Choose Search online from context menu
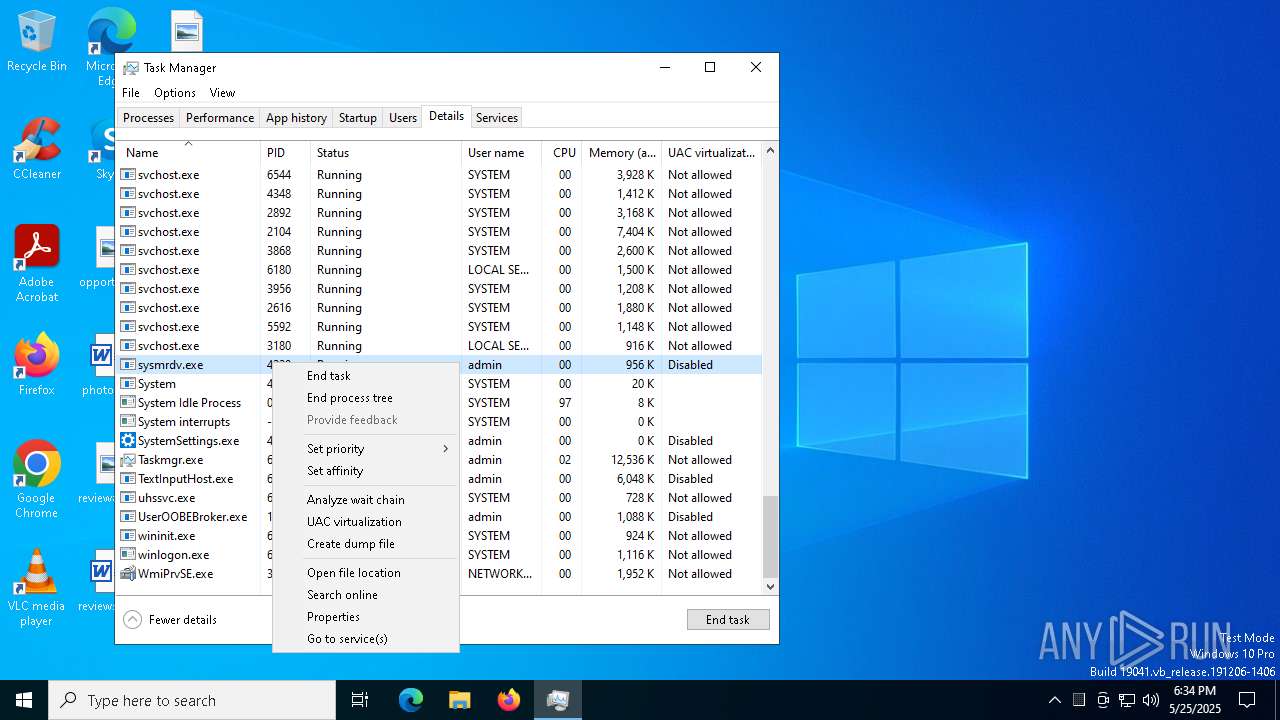 tap(366, 595)
